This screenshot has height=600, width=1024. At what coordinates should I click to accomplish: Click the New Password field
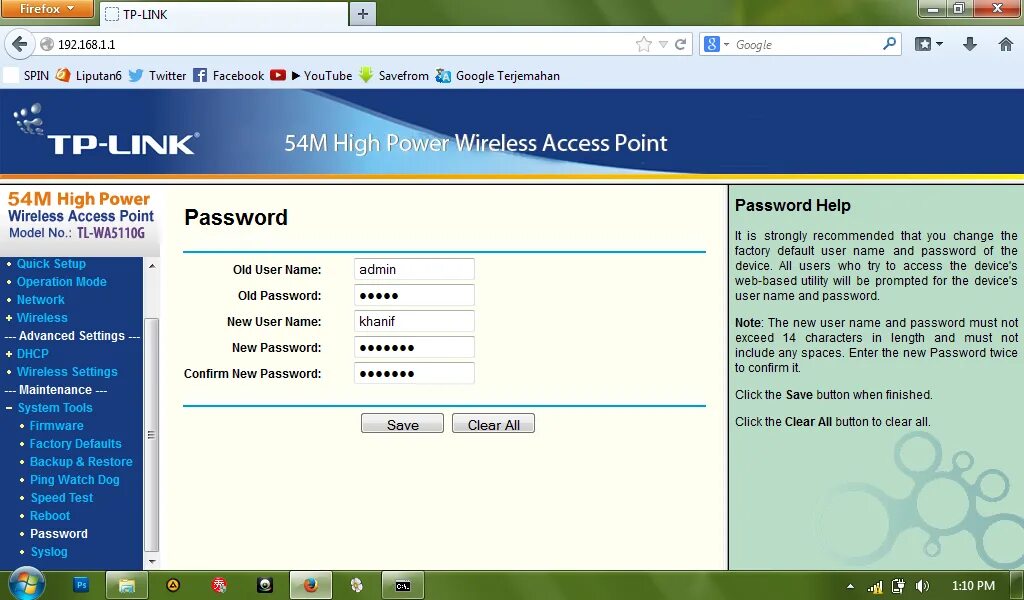[414, 347]
